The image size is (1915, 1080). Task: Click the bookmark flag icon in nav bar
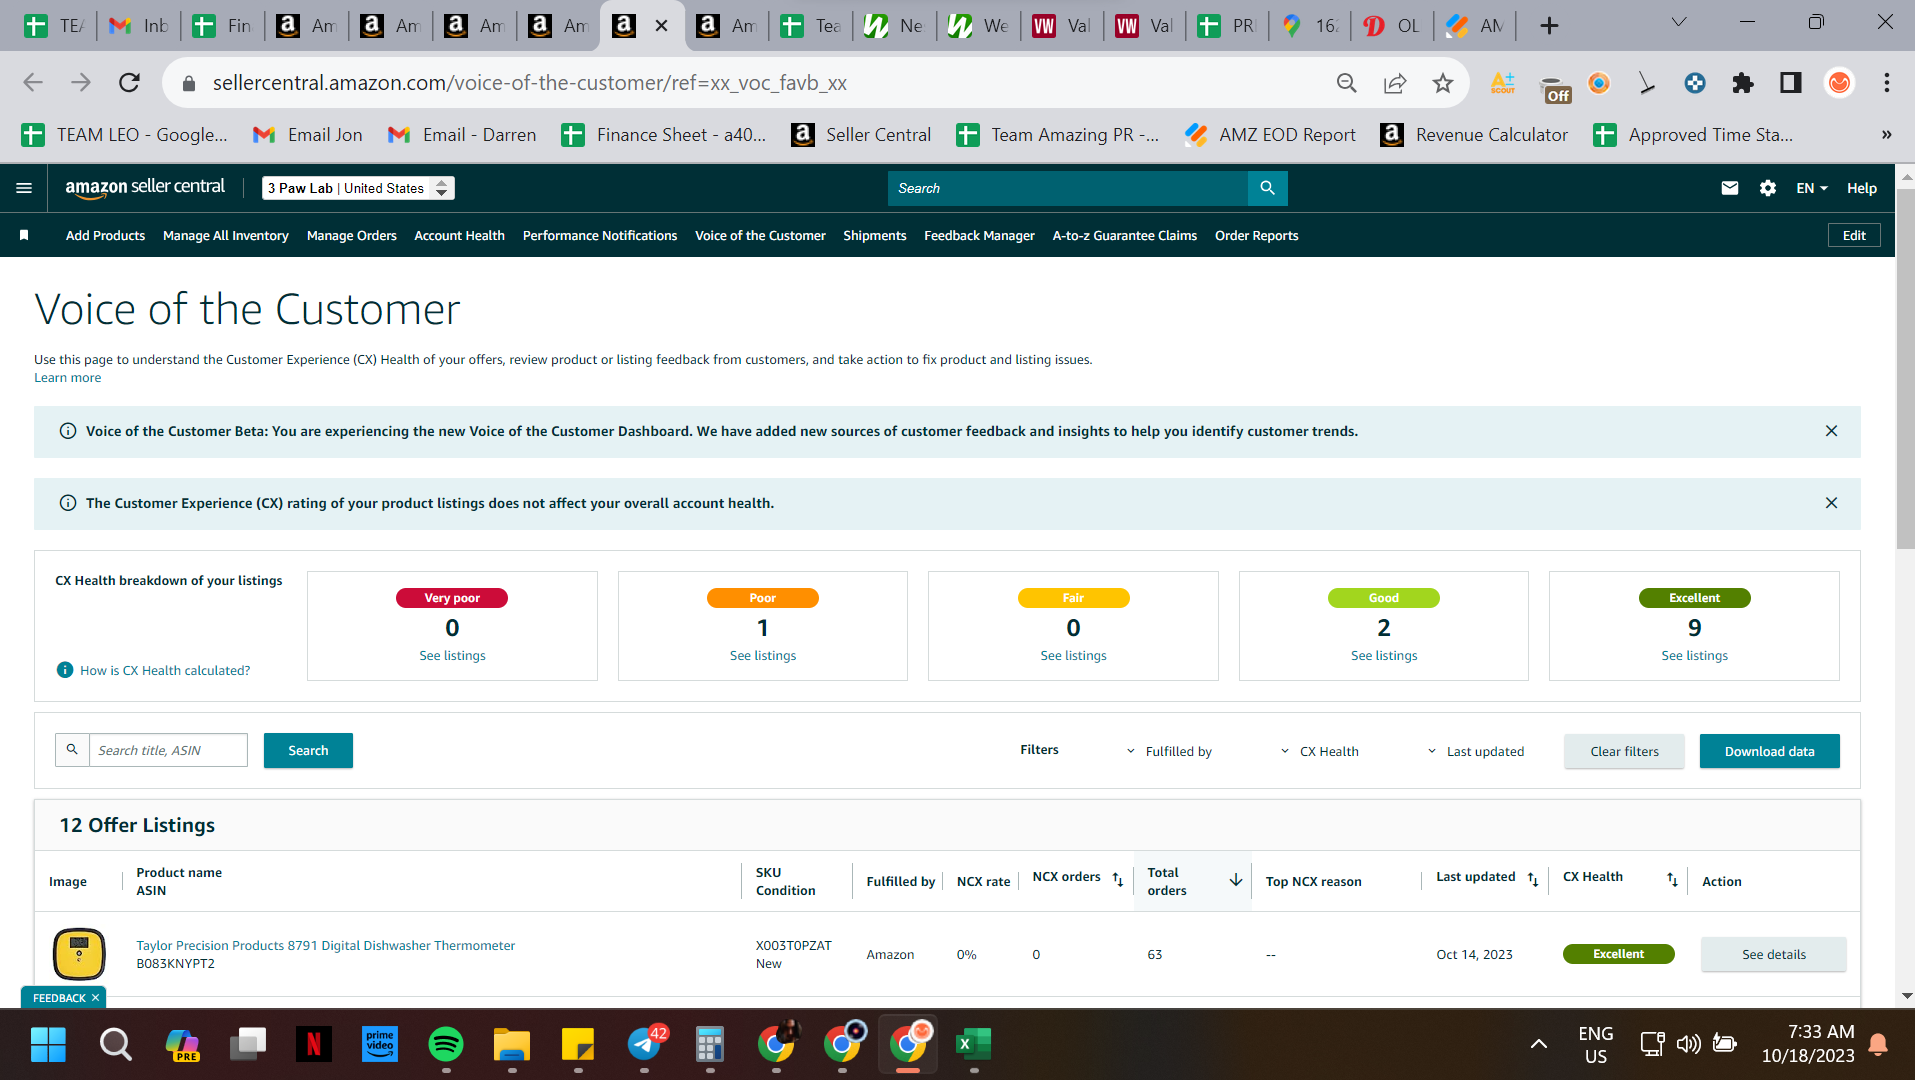tap(24, 235)
